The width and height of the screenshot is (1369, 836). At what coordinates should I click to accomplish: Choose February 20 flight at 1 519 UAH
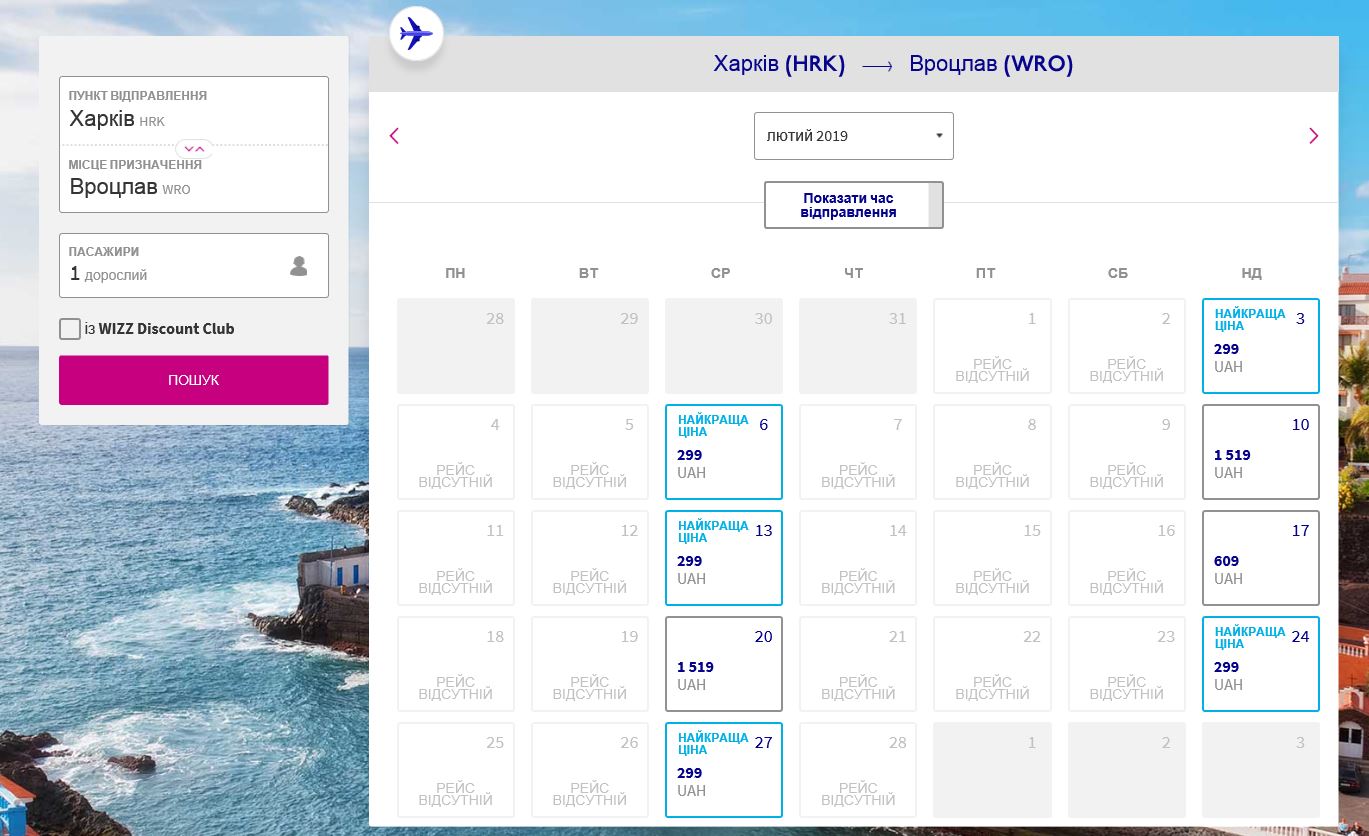tap(723, 664)
